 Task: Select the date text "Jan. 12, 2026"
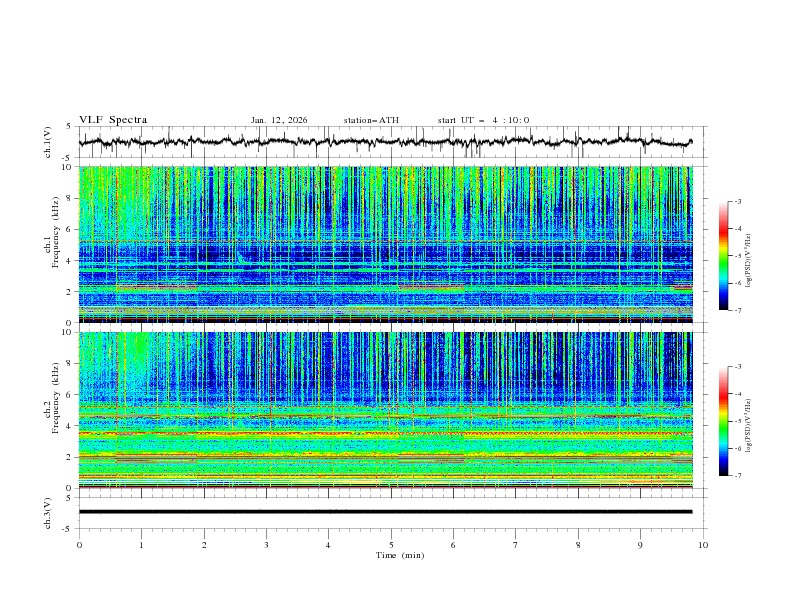pyautogui.click(x=279, y=120)
